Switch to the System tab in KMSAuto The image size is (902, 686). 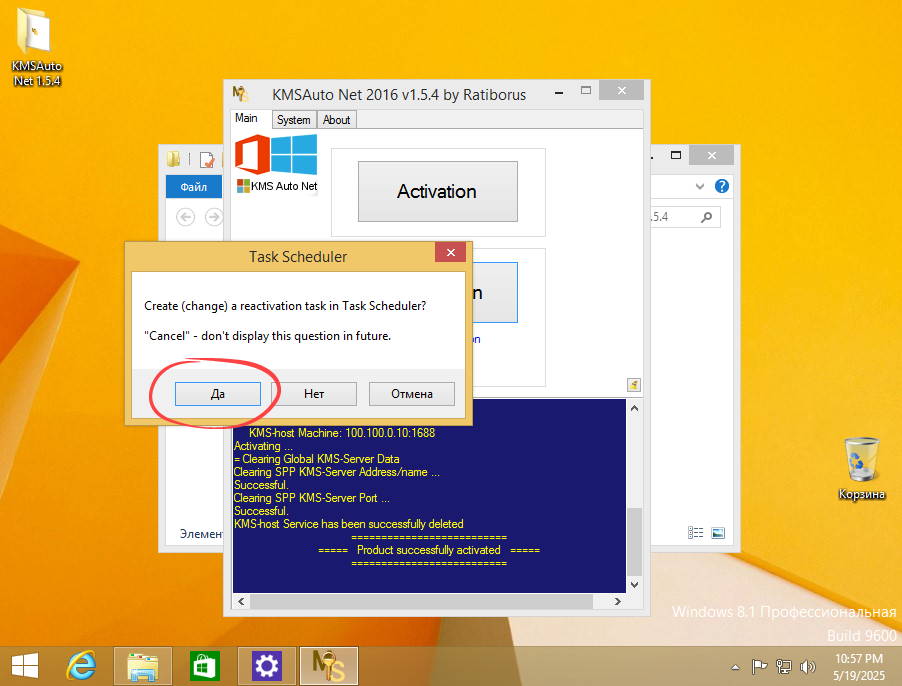(x=293, y=119)
